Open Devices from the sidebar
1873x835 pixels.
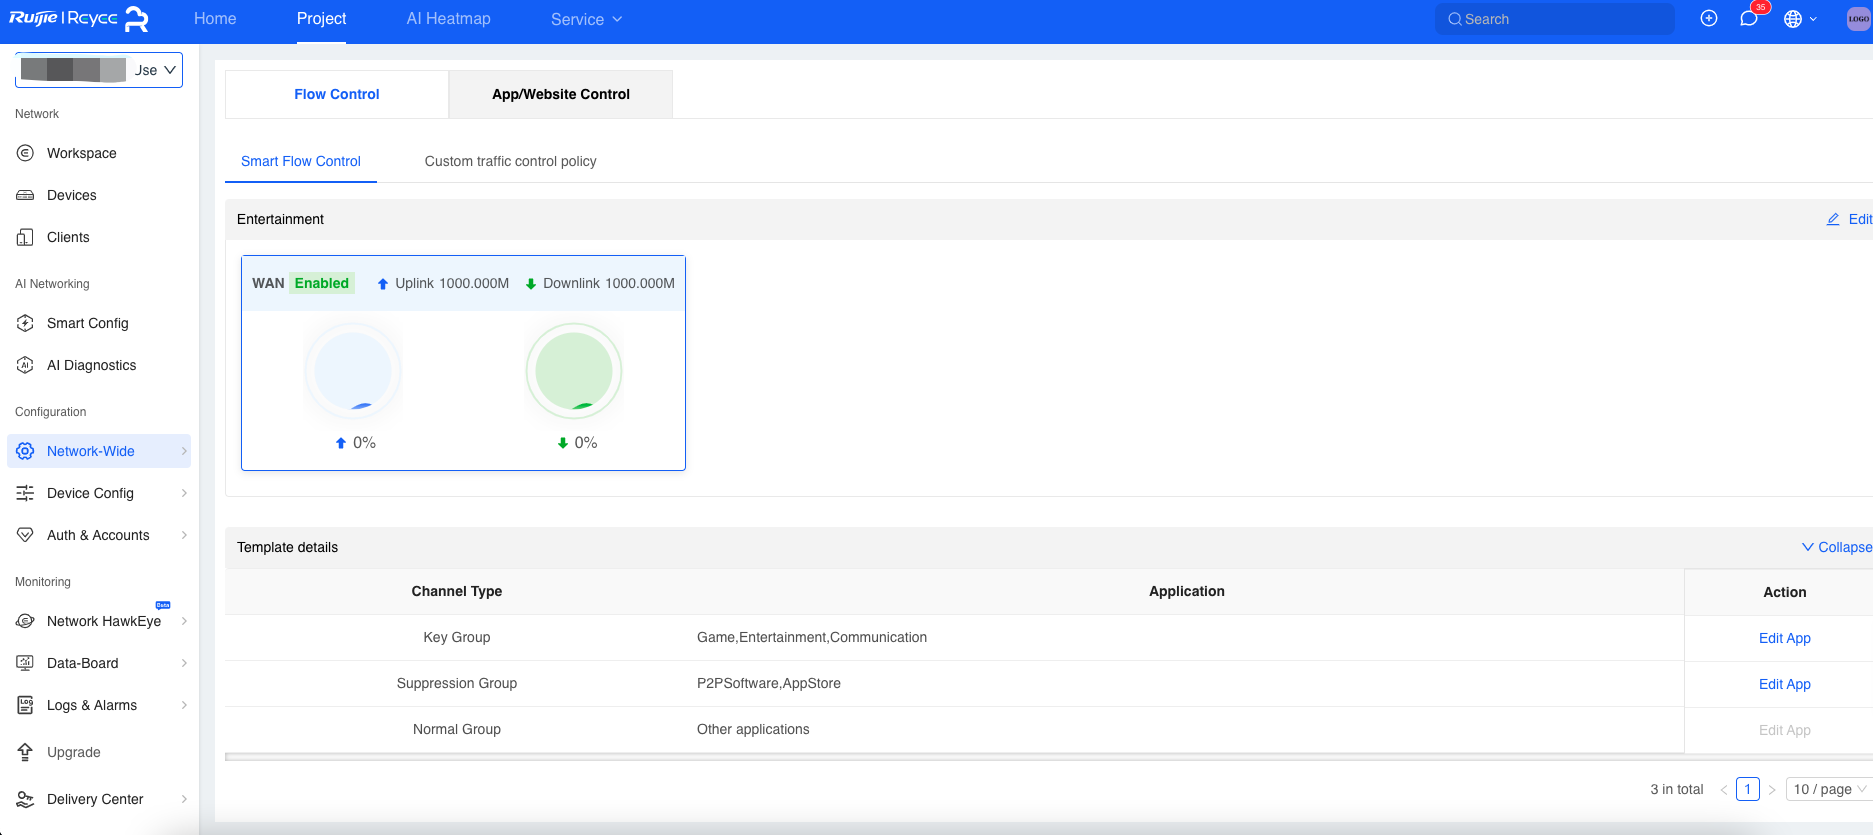[x=71, y=195]
